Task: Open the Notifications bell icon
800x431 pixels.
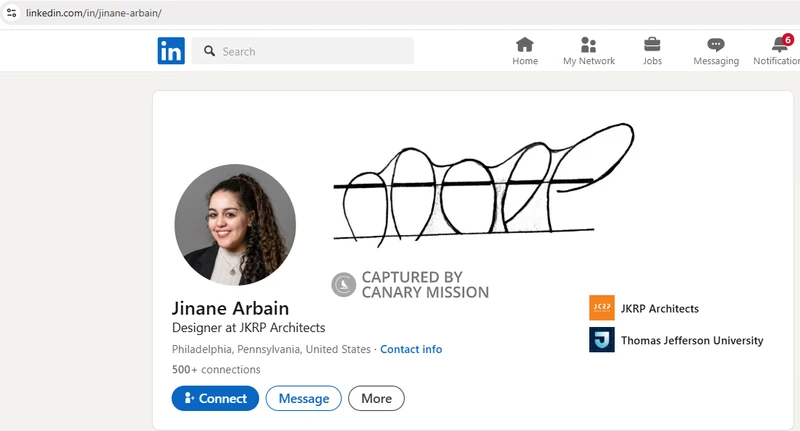Action: point(780,44)
